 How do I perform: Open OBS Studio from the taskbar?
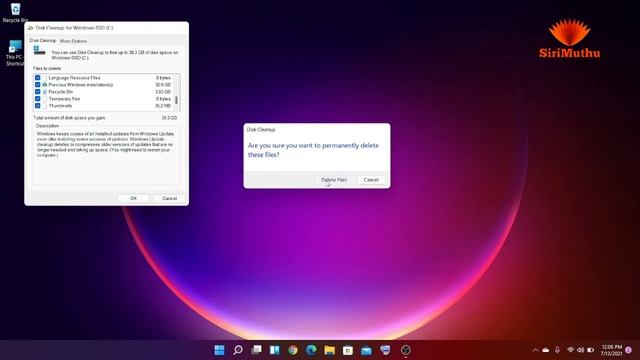coord(405,350)
